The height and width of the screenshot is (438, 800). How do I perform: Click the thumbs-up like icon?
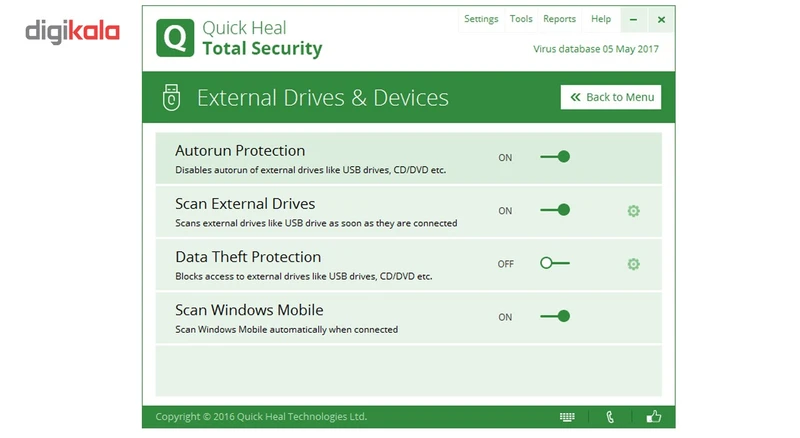click(x=654, y=417)
